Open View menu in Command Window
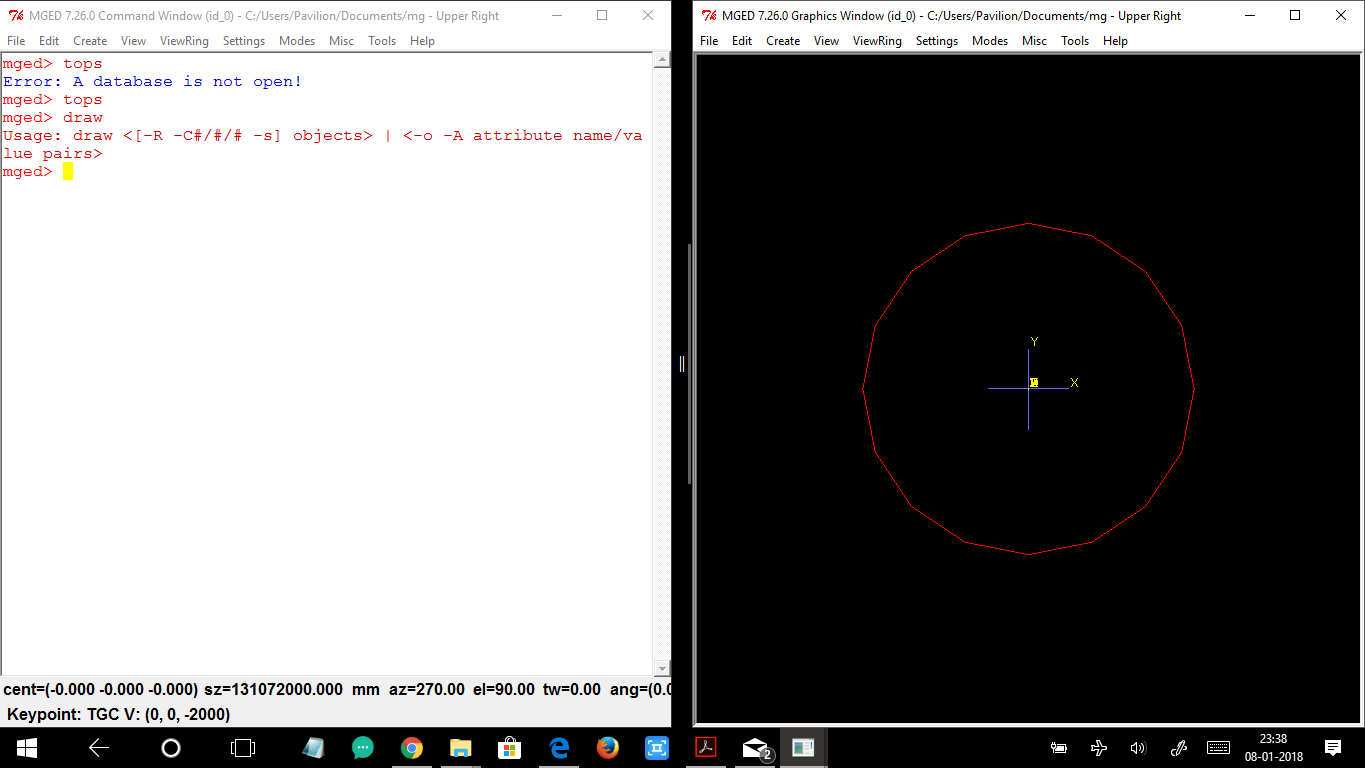 tap(133, 41)
